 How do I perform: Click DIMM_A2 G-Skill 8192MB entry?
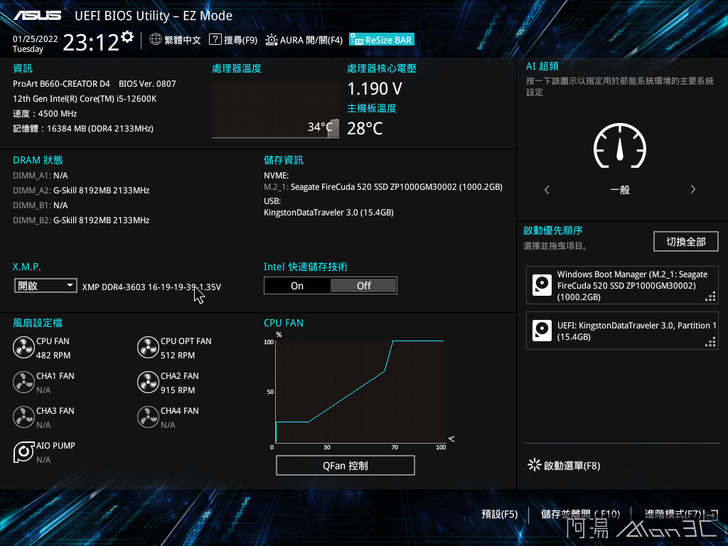(x=81, y=190)
